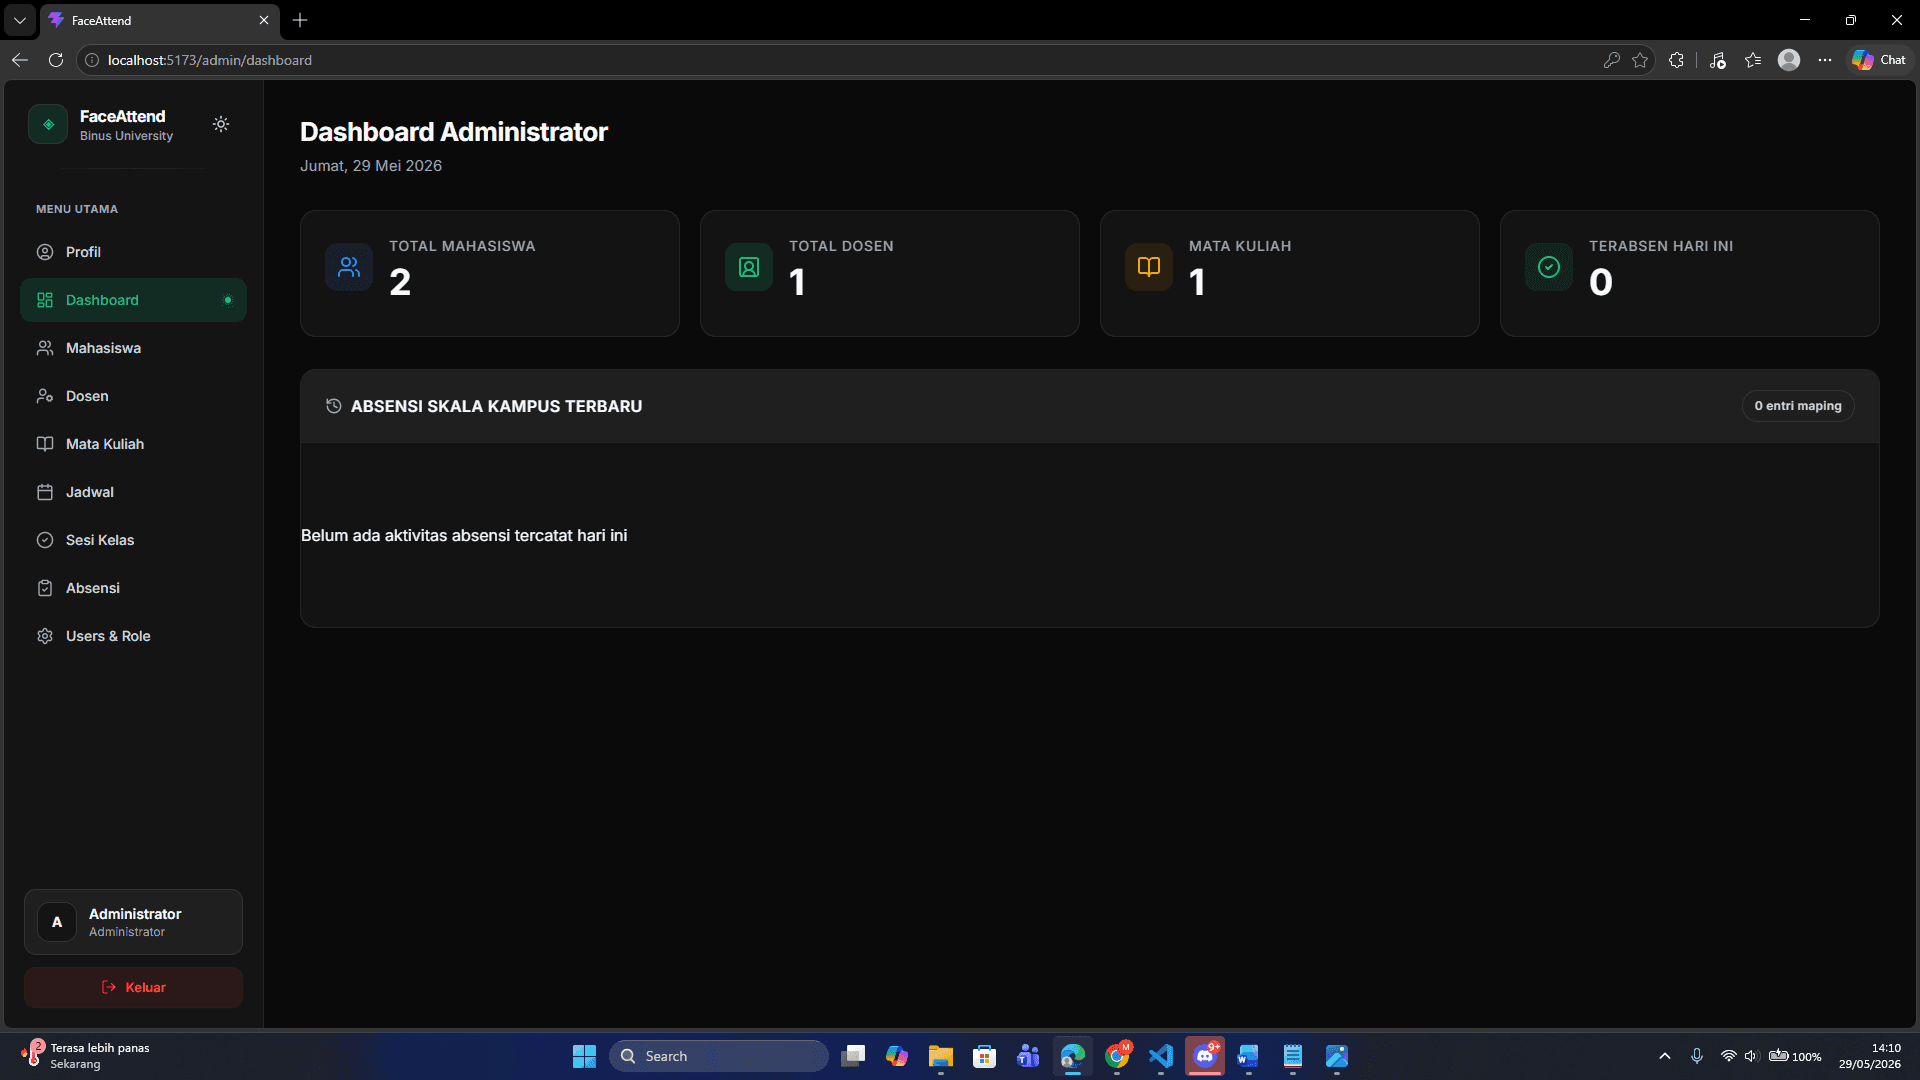The height and width of the screenshot is (1080, 1920).
Task: Open the Profil menu item
Action: pos(133,252)
